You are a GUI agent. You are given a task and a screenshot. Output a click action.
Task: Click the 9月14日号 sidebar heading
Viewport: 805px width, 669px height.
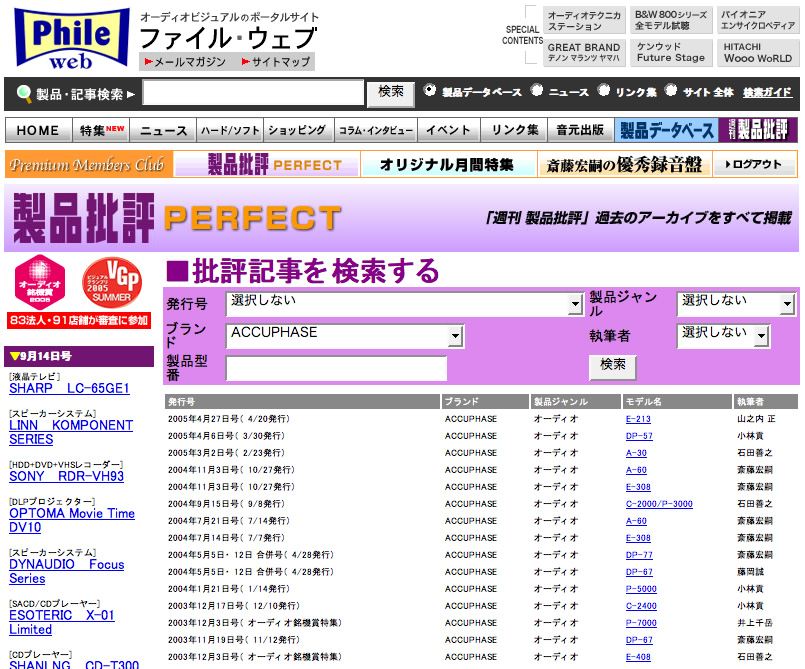79,356
